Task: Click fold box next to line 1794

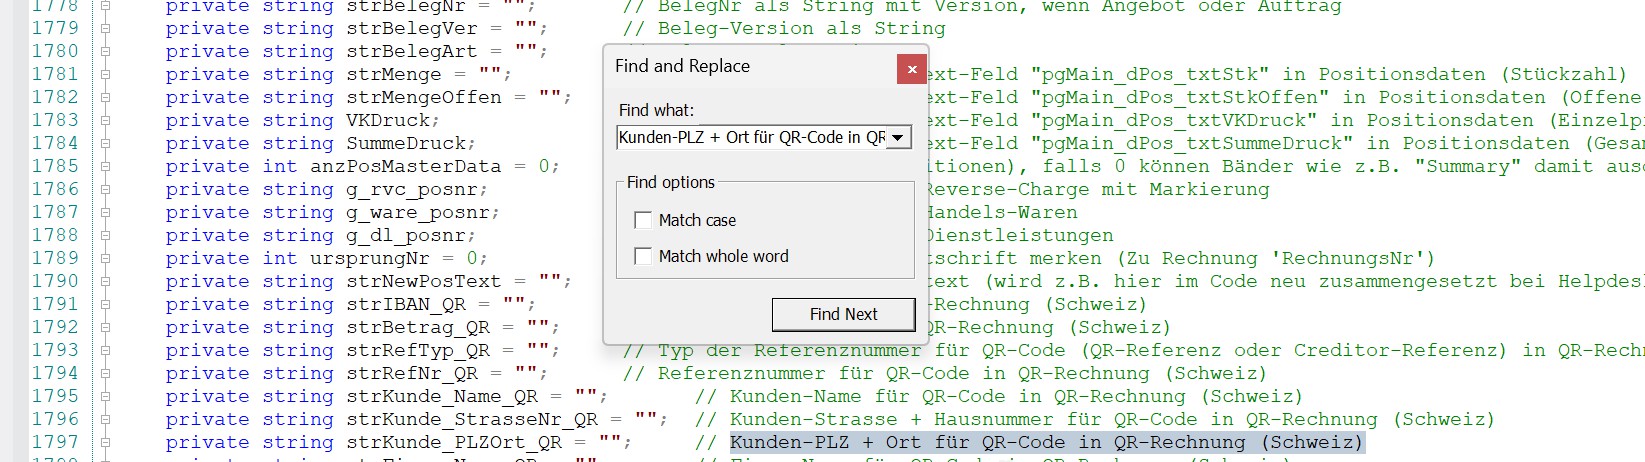Action: click(x=105, y=374)
